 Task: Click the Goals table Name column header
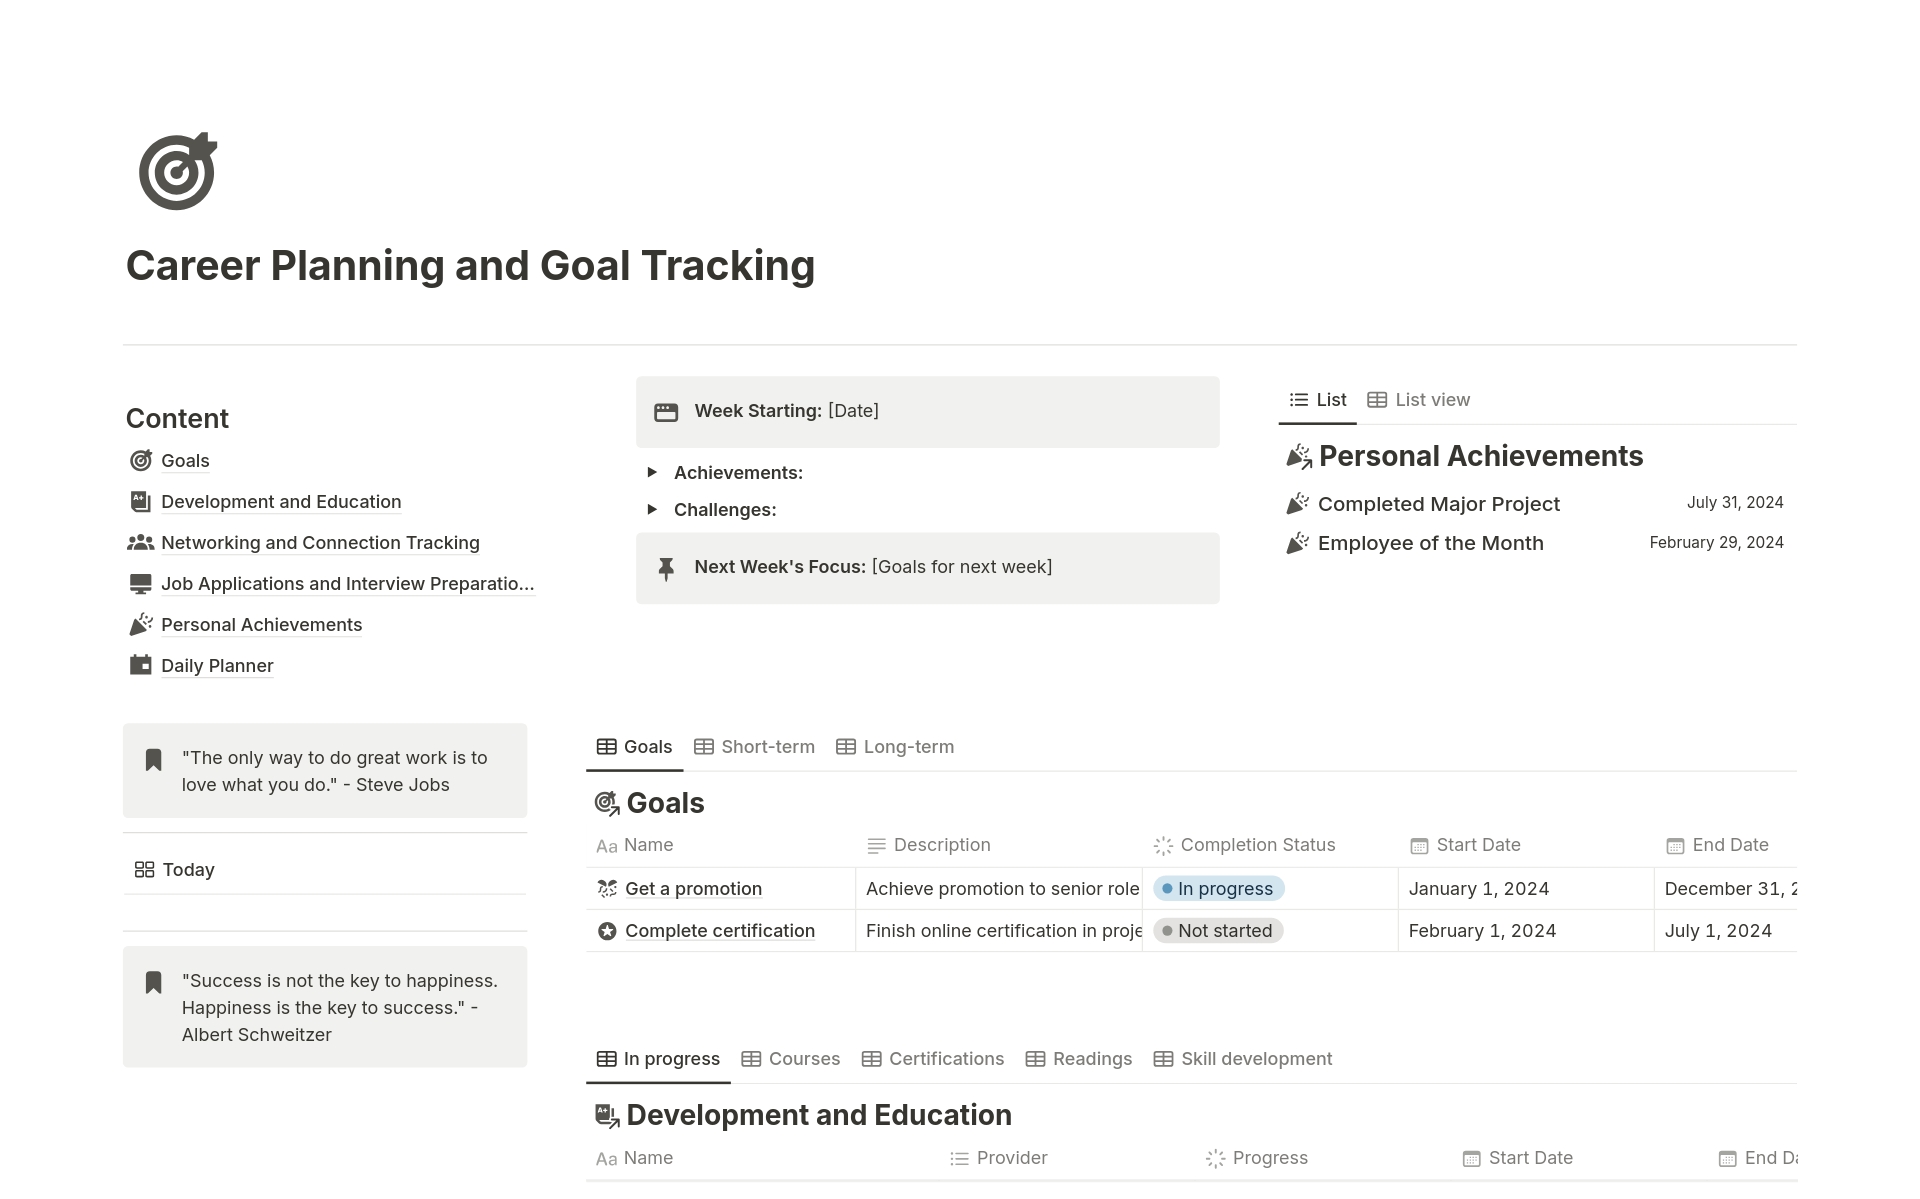pyautogui.click(x=634, y=845)
